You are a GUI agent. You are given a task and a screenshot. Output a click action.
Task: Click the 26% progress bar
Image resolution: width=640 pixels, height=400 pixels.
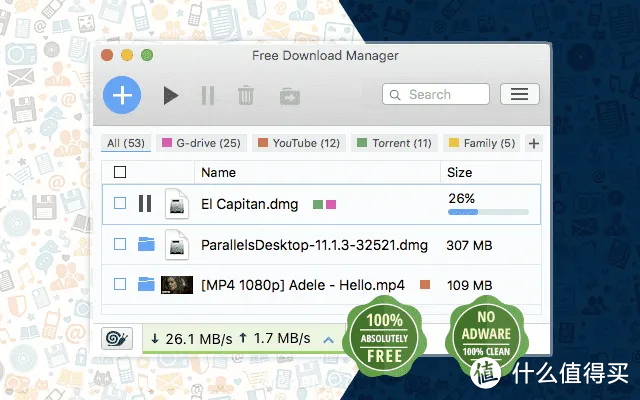(488, 212)
